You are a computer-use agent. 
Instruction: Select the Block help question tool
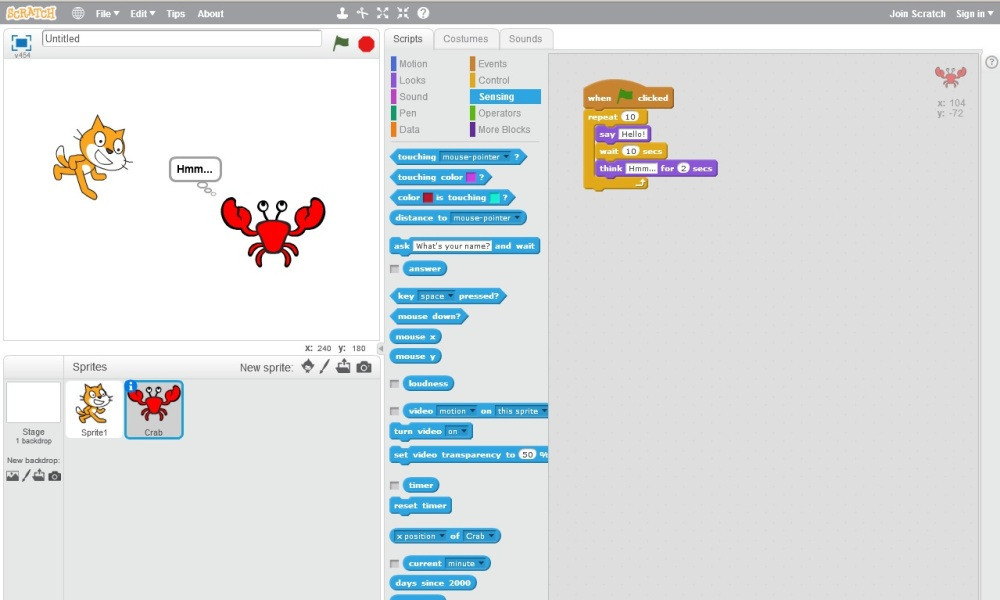(423, 13)
